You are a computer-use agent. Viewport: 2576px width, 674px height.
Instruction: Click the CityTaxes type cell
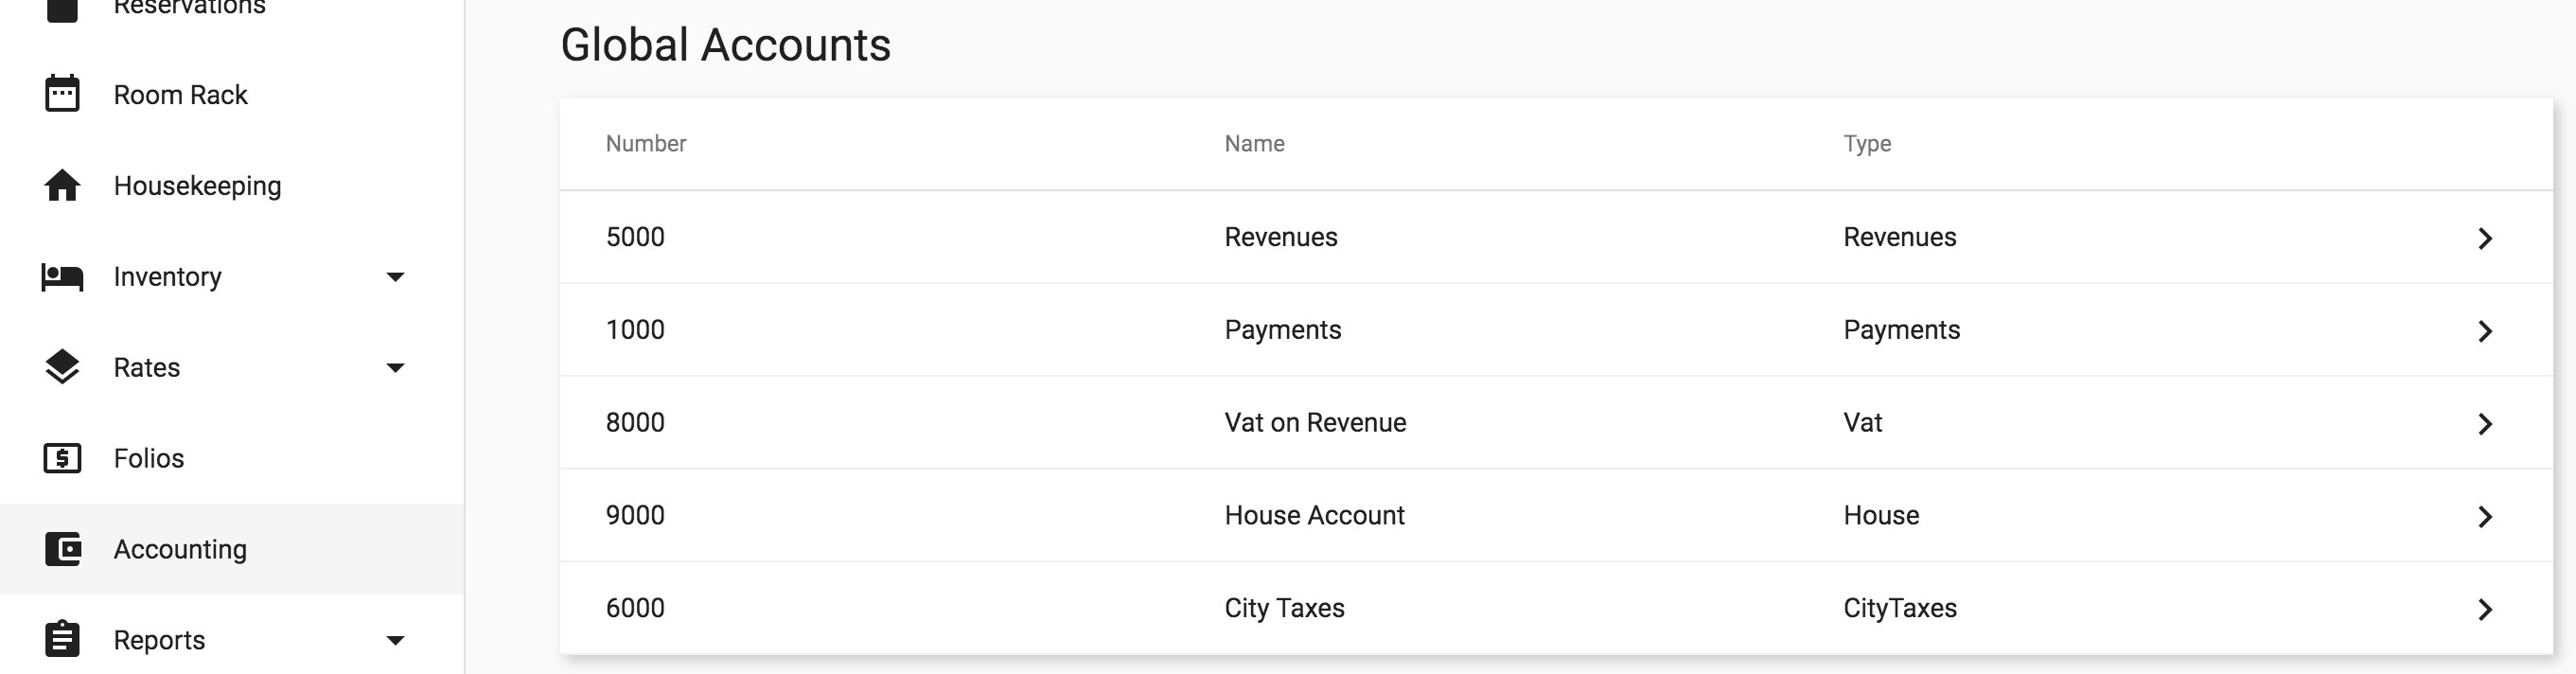click(1900, 609)
